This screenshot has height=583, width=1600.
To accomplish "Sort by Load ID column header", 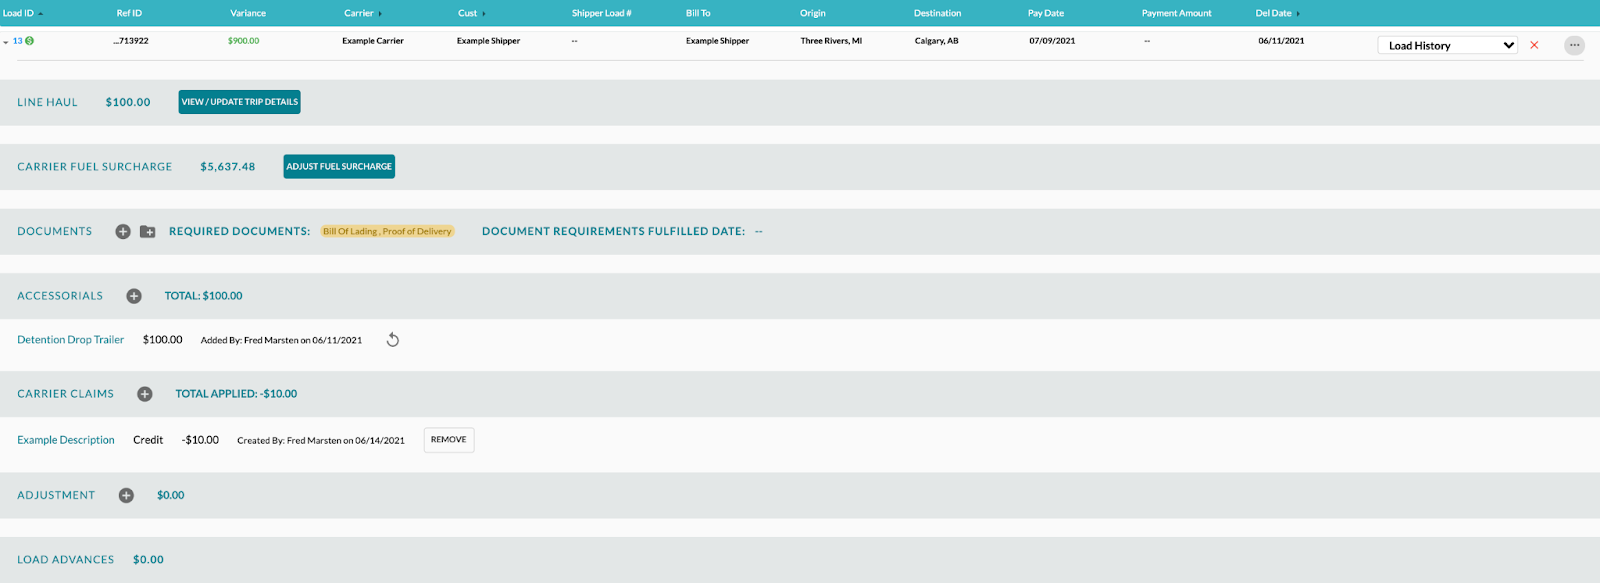I will pos(18,13).
